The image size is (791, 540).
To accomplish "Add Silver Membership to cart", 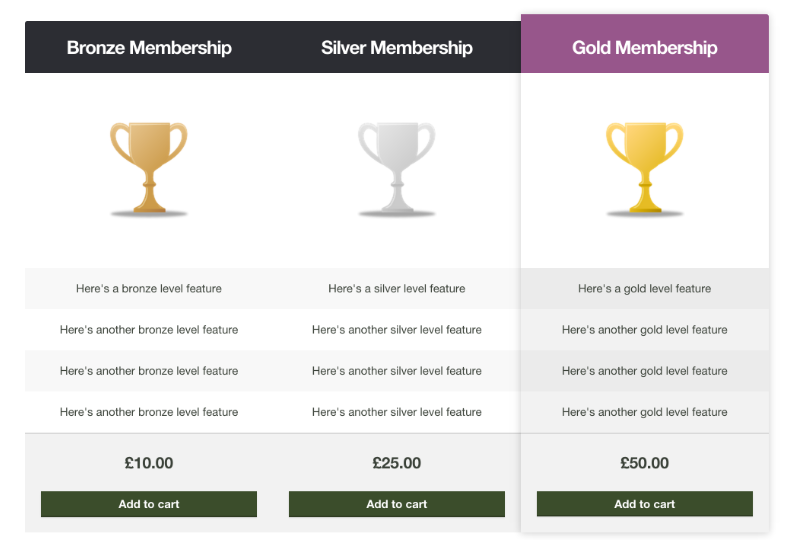I will (x=397, y=504).
